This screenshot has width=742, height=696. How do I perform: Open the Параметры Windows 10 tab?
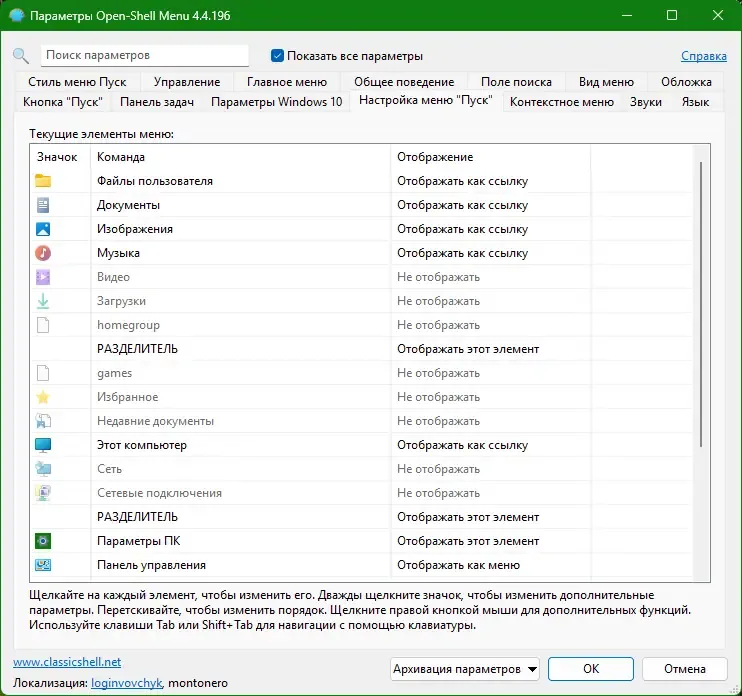tap(276, 102)
